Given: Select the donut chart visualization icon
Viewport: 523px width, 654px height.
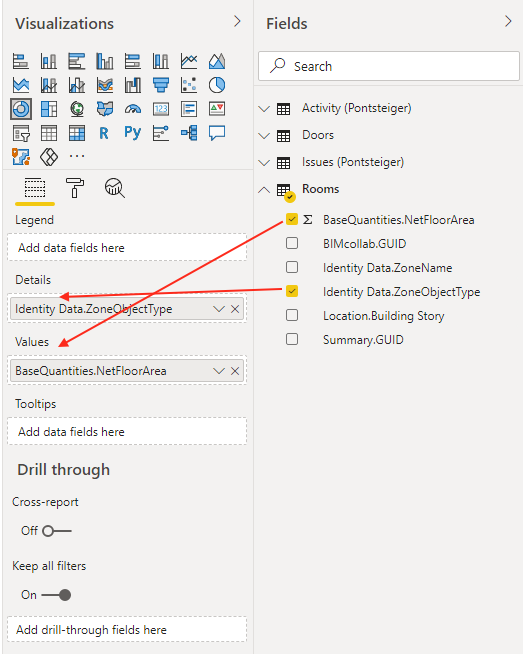Looking at the screenshot, I should coord(21,109).
